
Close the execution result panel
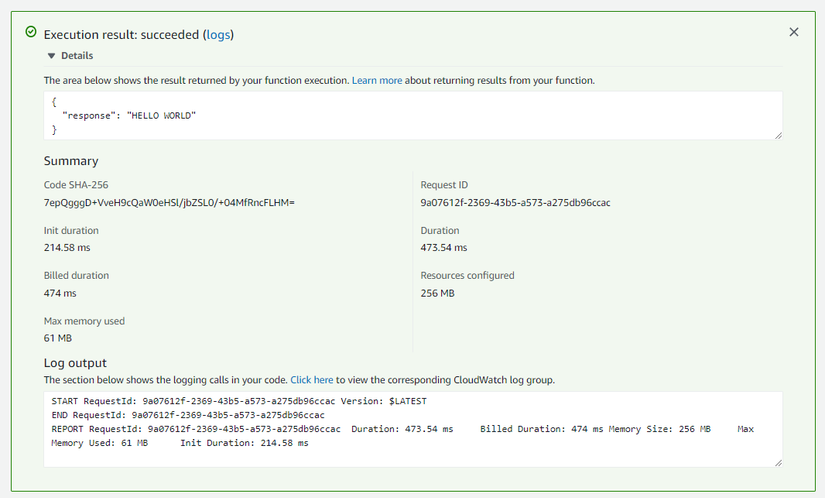(793, 32)
